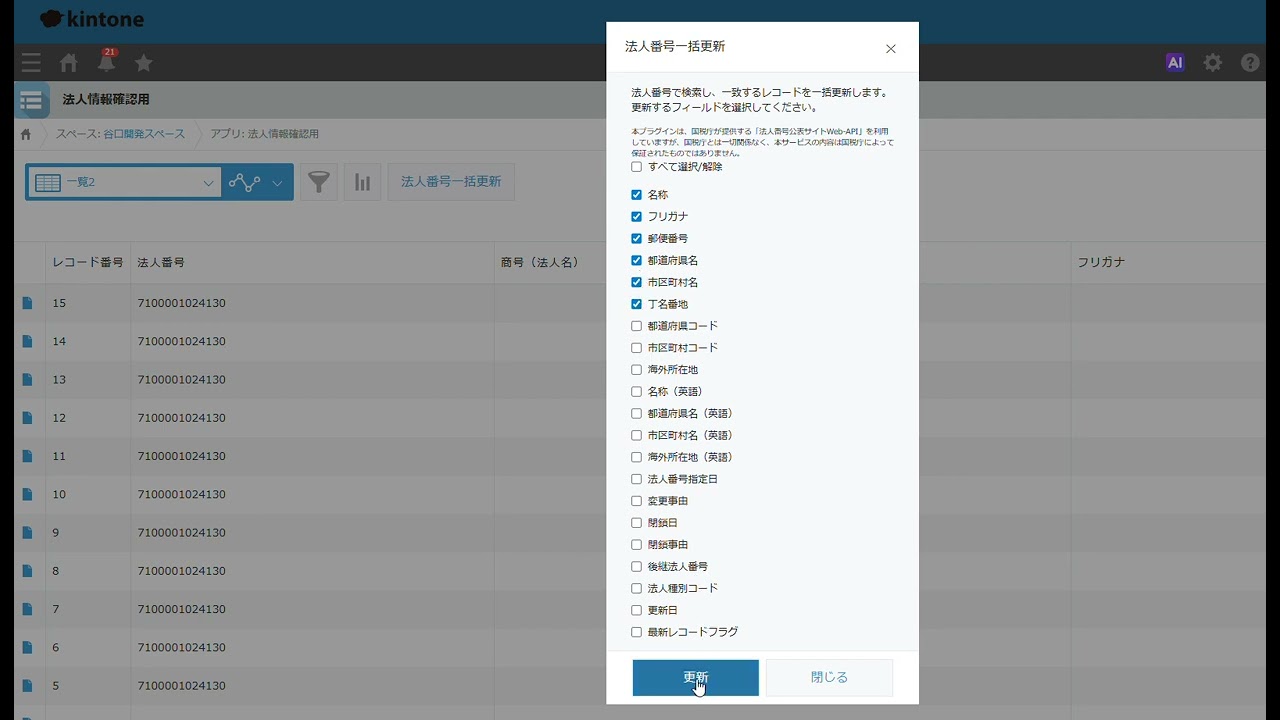This screenshot has width=1280, height=720.
Task: Open notifications bell with 21 badge
Action: click(106, 62)
